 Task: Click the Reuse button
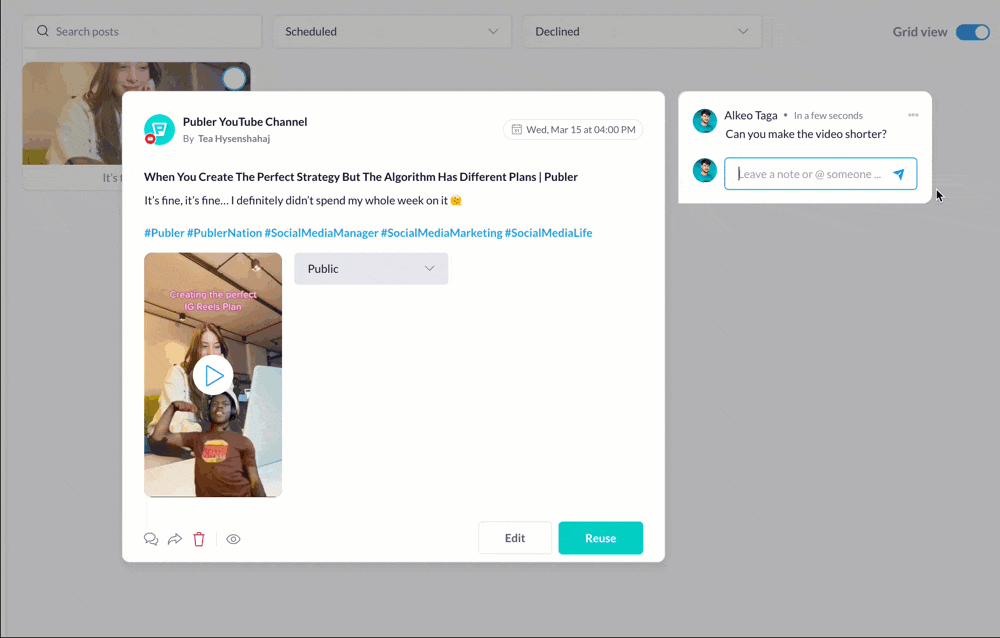(601, 538)
